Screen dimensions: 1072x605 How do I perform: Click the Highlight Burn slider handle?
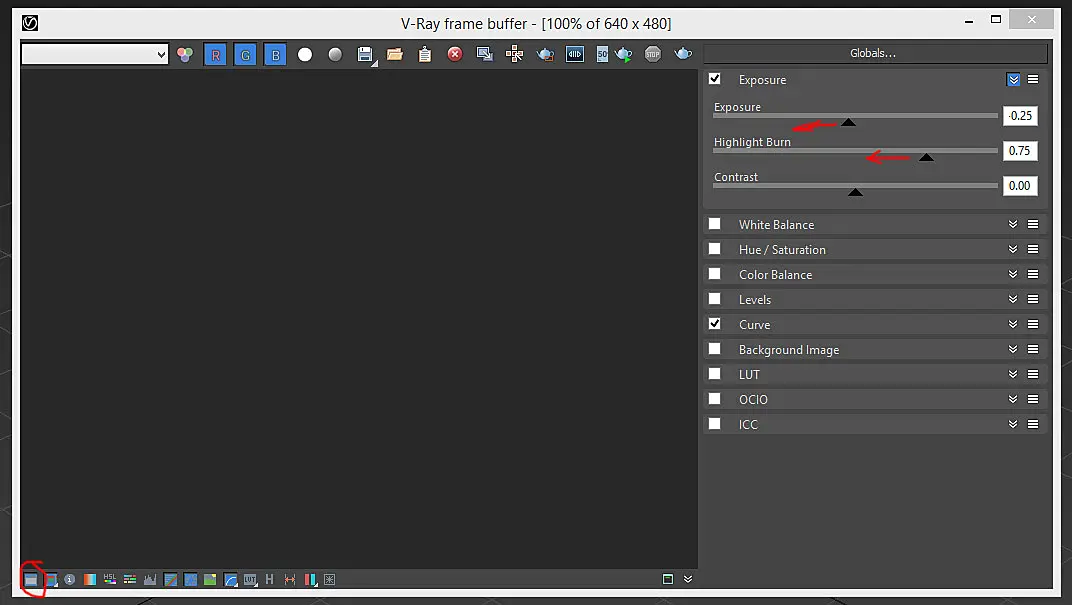point(926,157)
